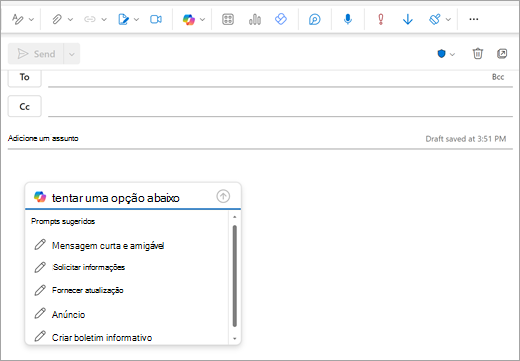The width and height of the screenshot is (520, 361).
Task: Start dictation with the microphone icon
Action: click(x=348, y=19)
